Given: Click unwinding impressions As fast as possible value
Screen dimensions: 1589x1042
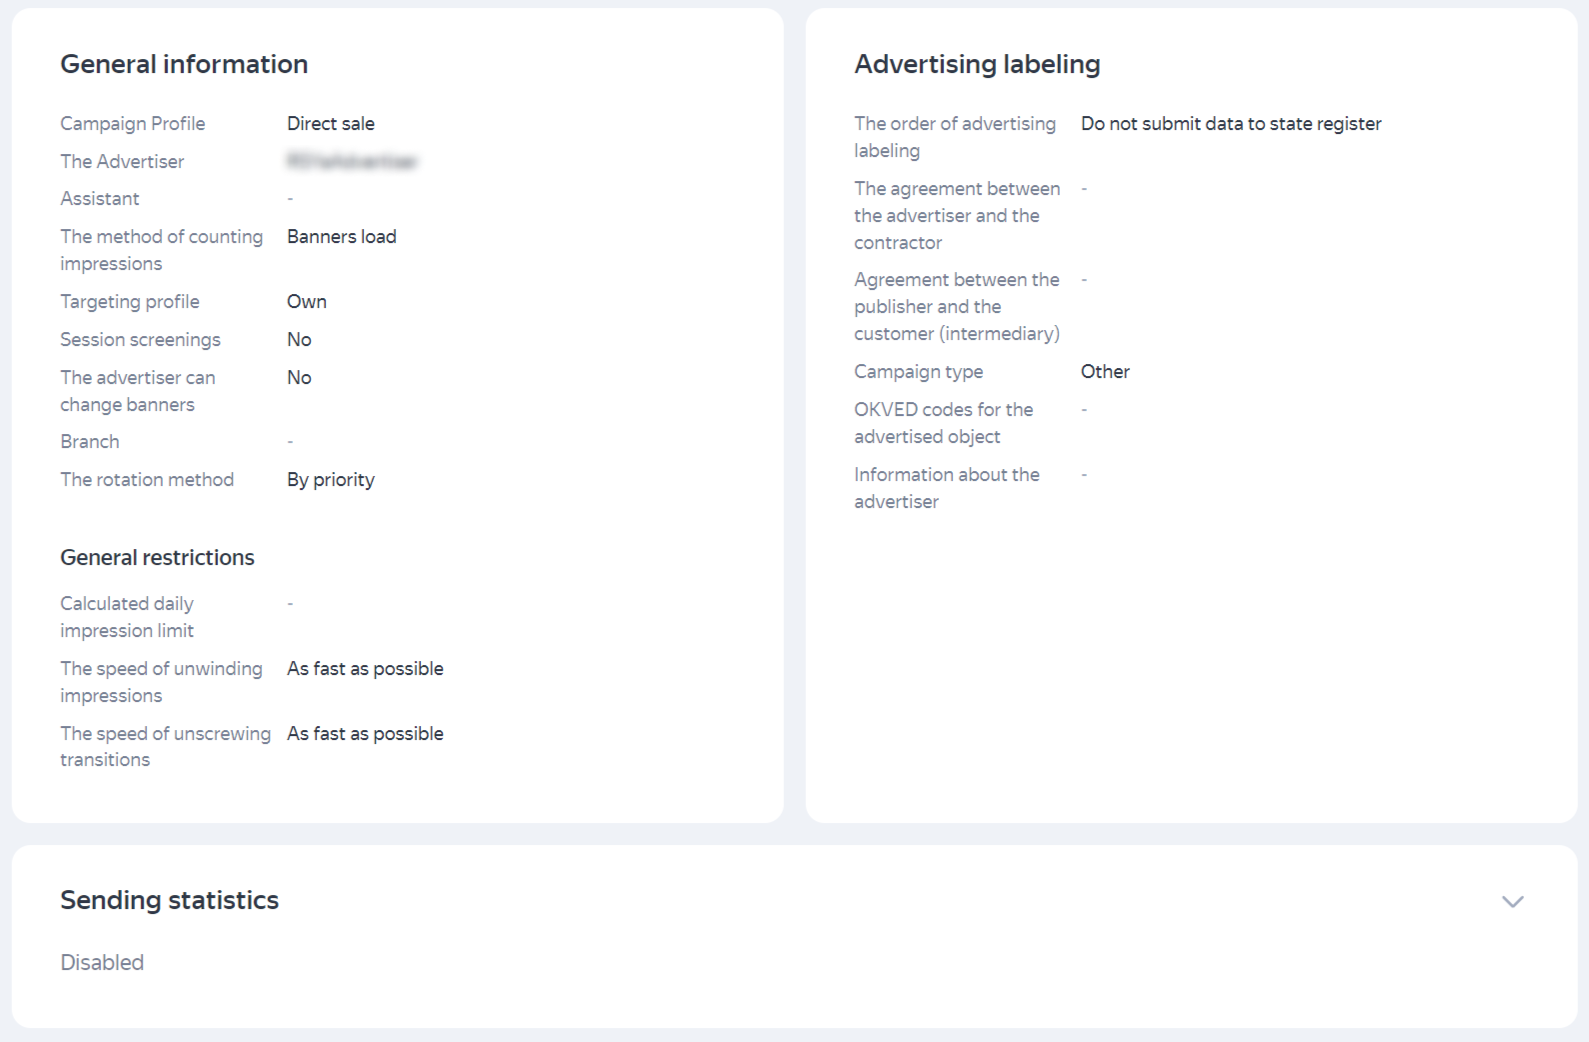Looking at the screenshot, I should pyautogui.click(x=364, y=669).
